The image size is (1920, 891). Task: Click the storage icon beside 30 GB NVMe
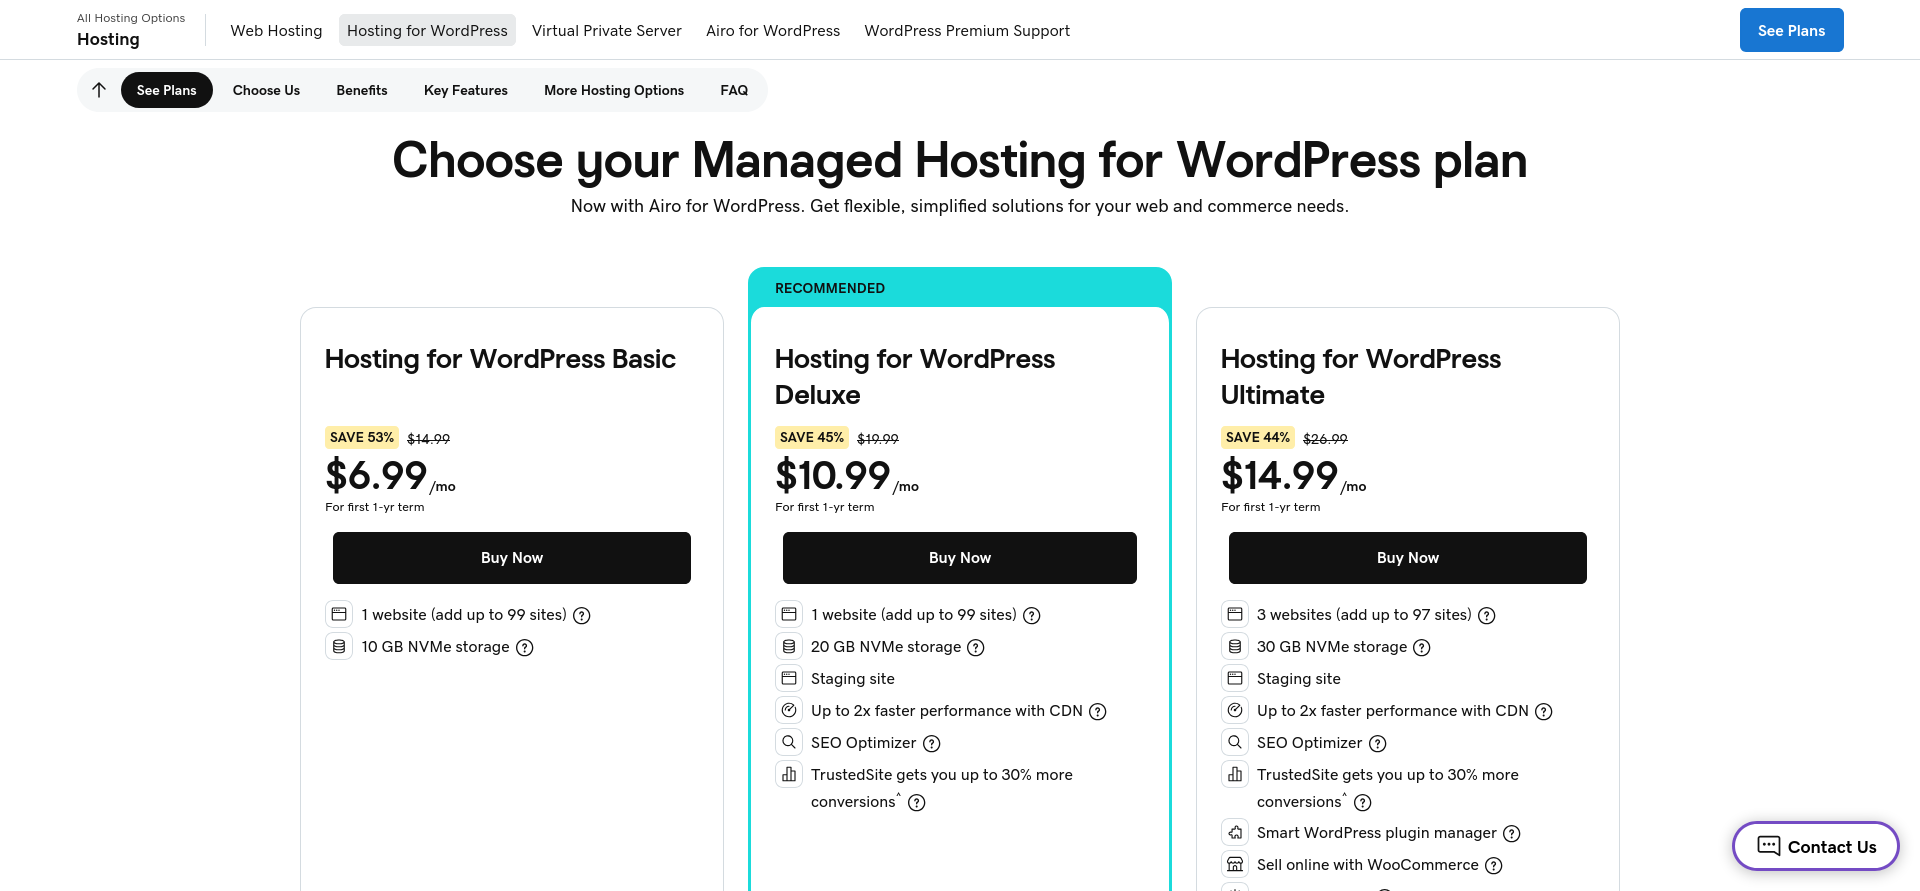[x=1235, y=646]
